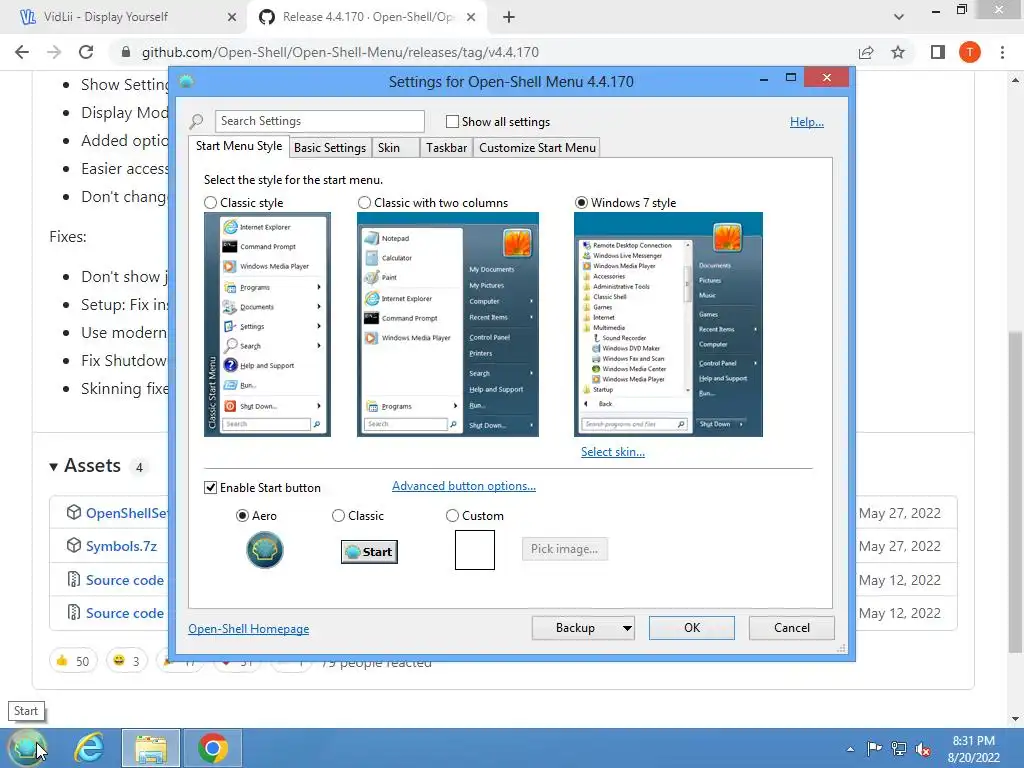Click the muted volume tray icon
Viewport: 1024px width, 768px height.
tap(923, 749)
